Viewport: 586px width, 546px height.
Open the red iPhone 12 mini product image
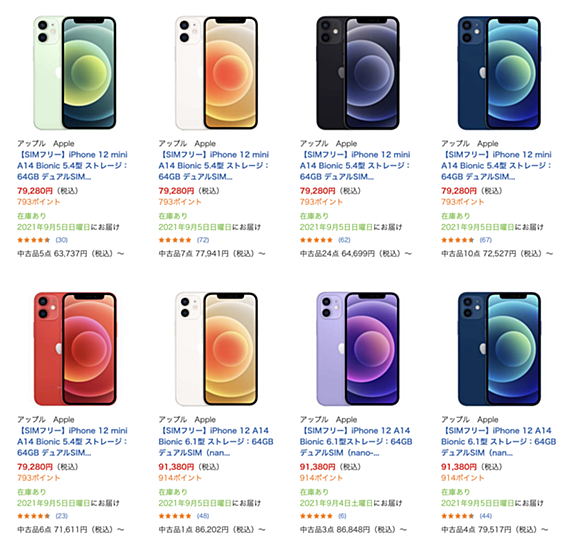(x=75, y=349)
